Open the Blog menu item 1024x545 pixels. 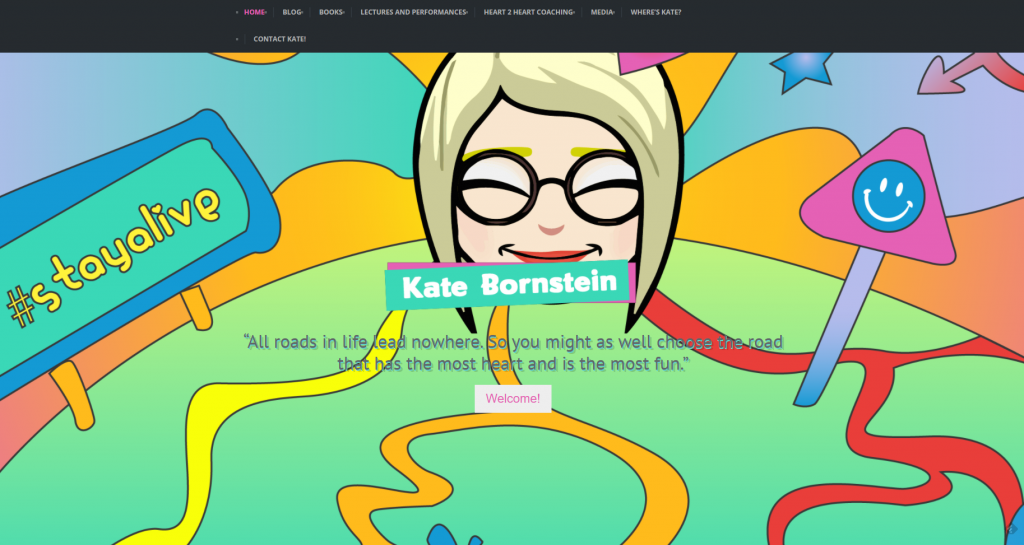pyautogui.click(x=291, y=12)
